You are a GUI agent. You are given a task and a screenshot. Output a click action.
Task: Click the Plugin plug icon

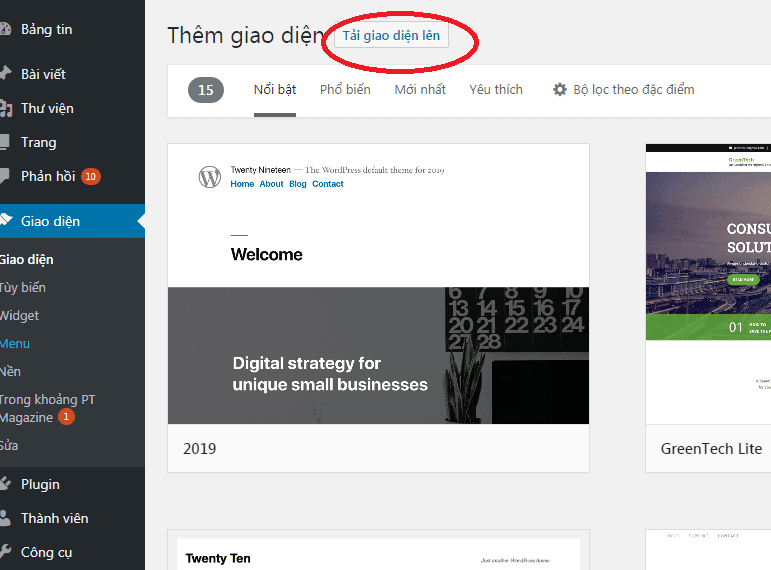coord(5,483)
